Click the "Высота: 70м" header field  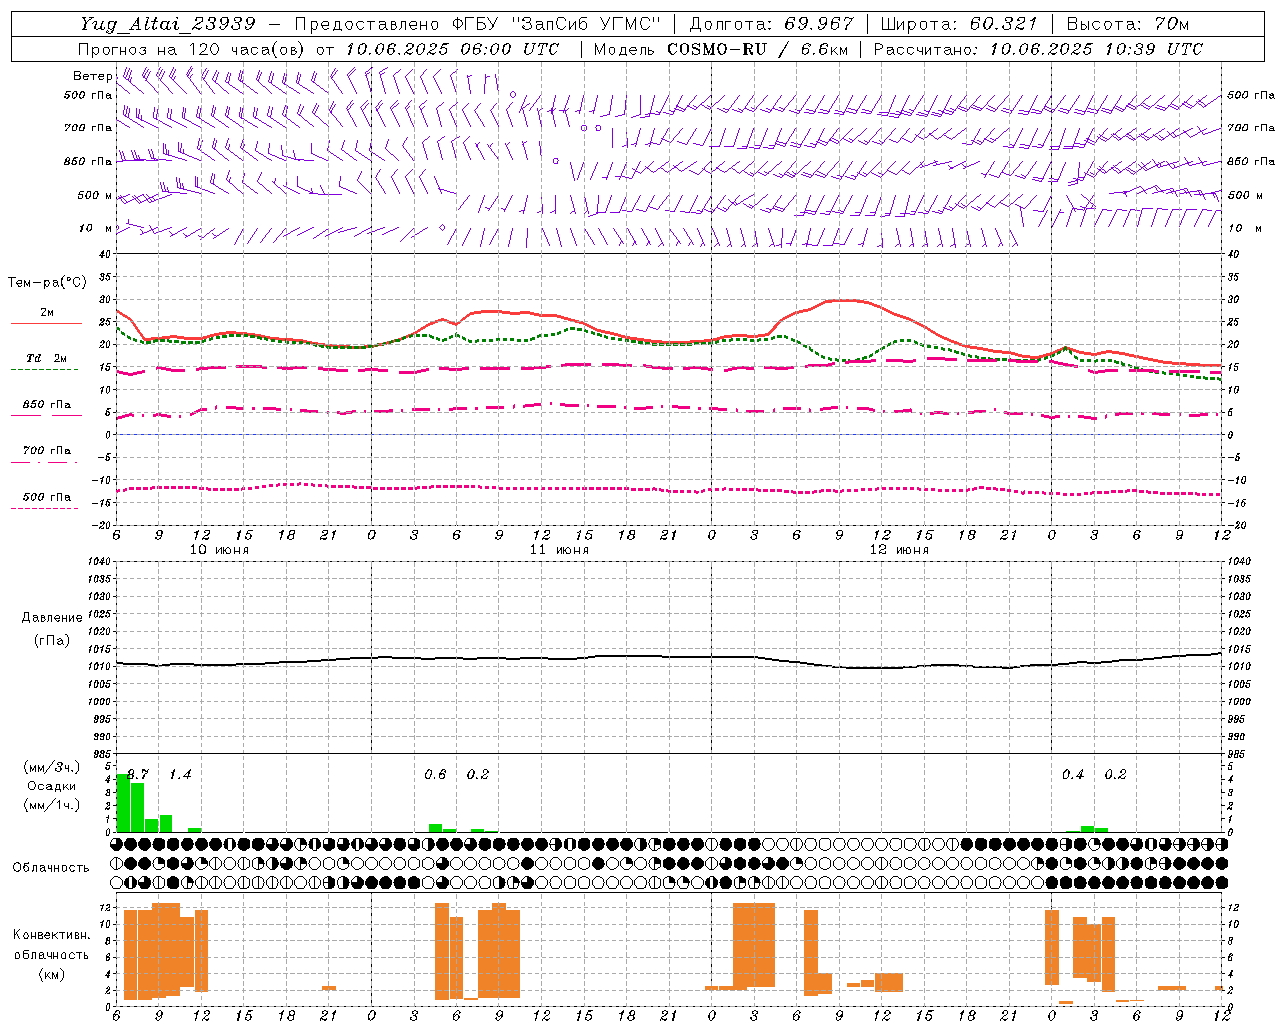point(1126,23)
